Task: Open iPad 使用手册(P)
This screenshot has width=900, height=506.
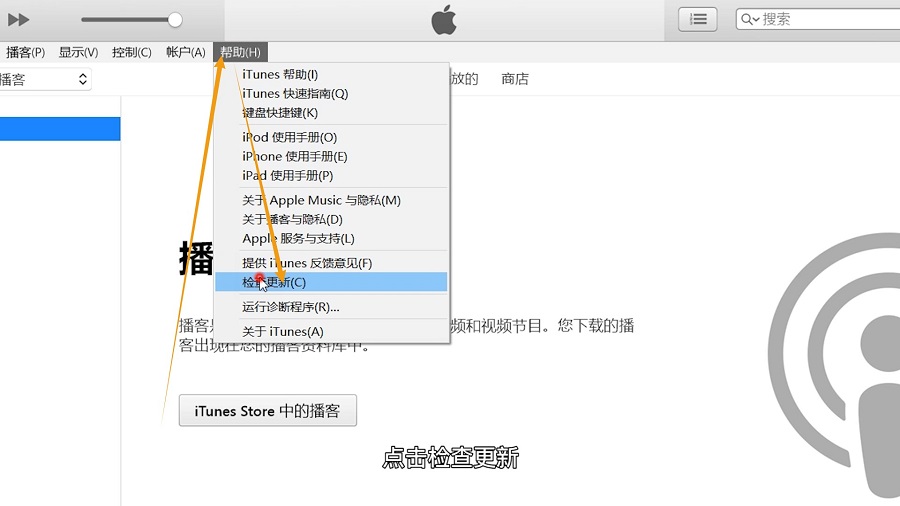Action: tap(331, 176)
